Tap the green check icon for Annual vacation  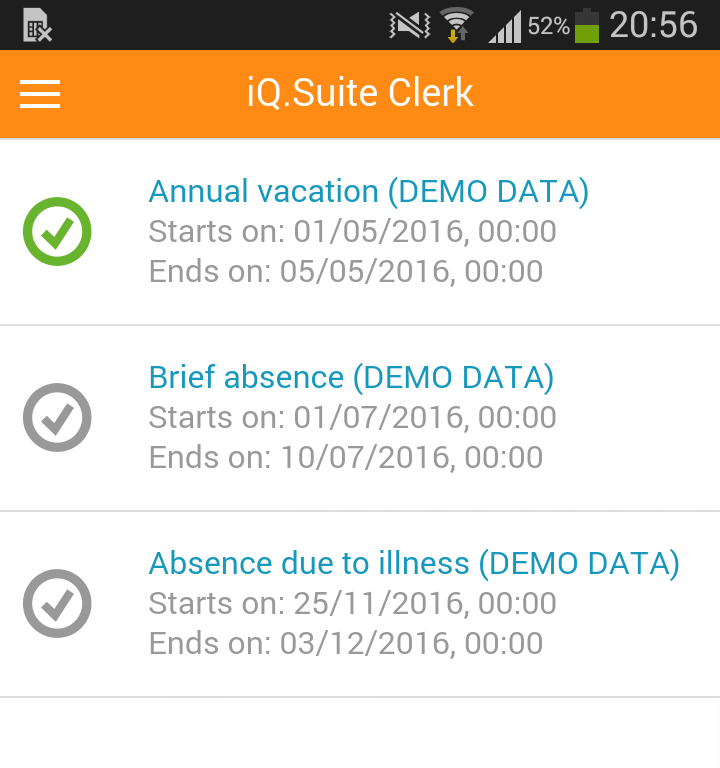(57, 231)
